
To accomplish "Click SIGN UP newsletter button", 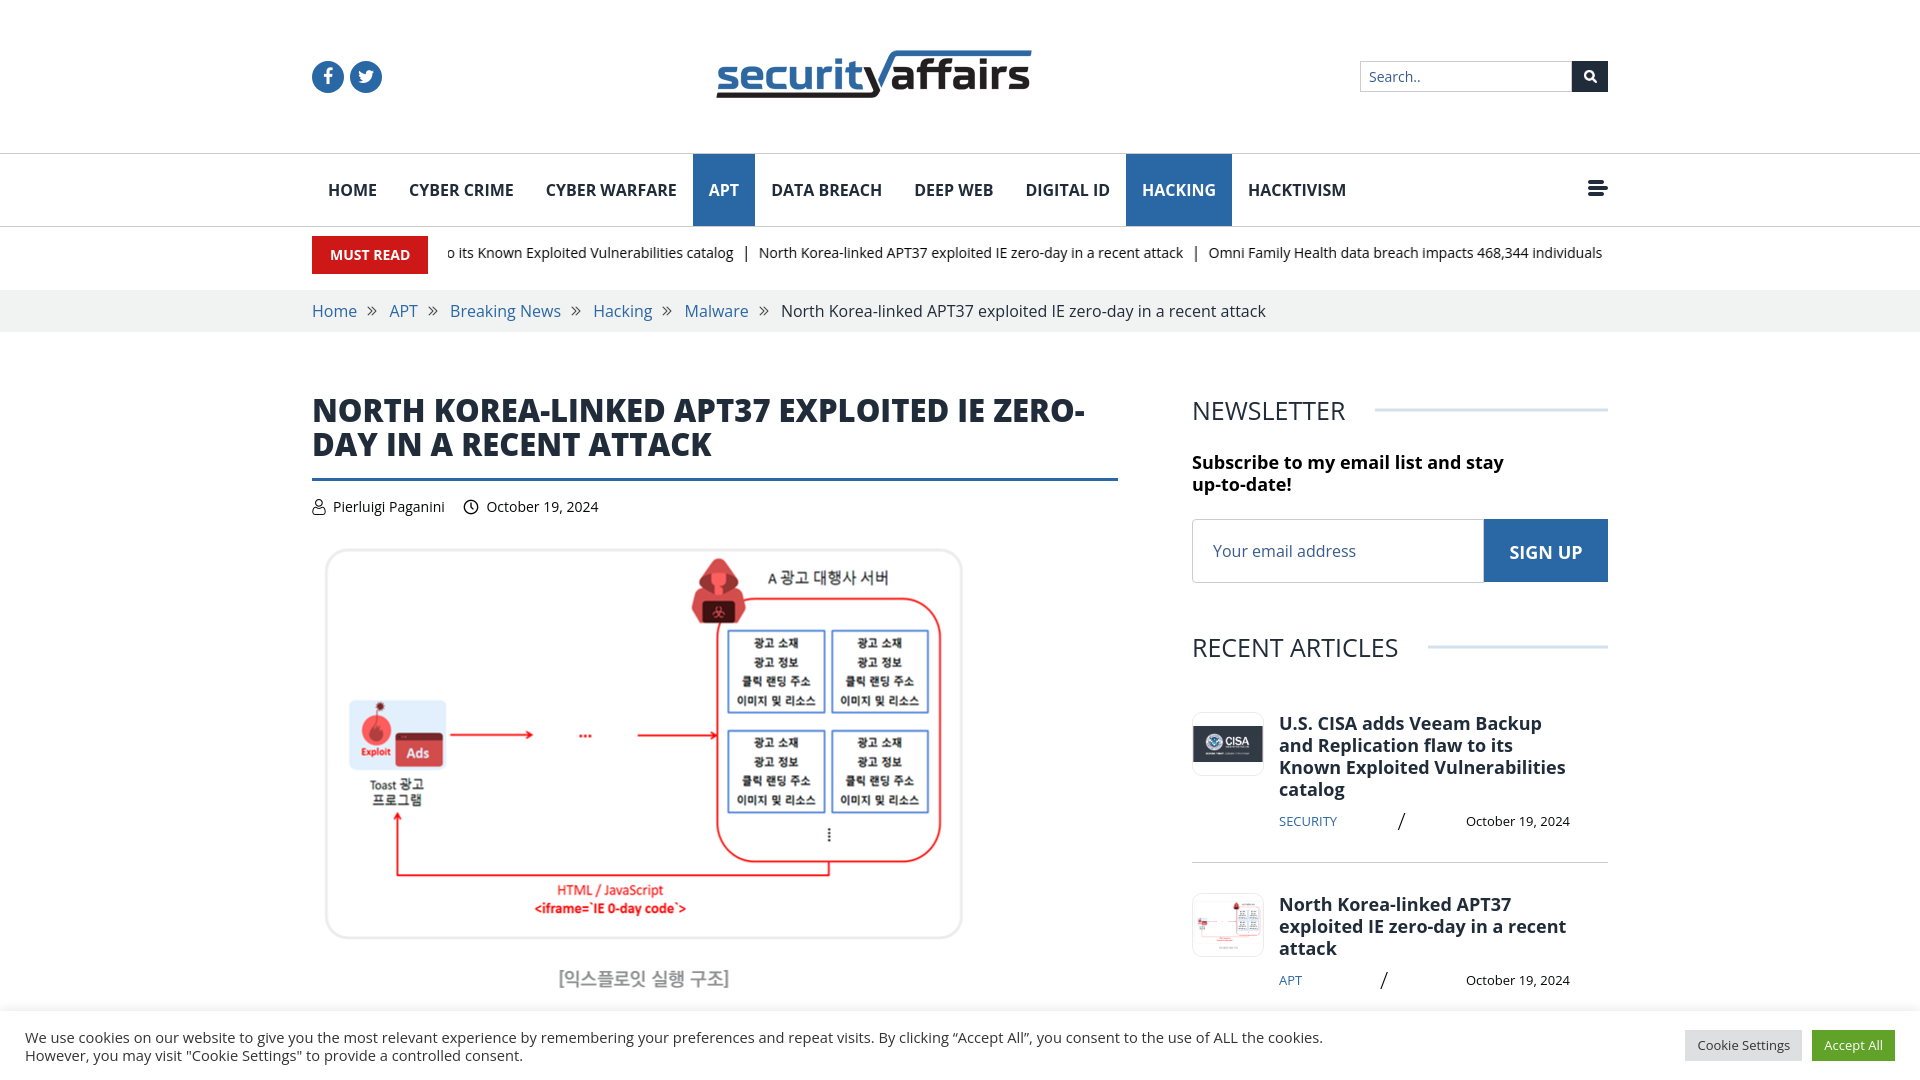I will 1545,550.
